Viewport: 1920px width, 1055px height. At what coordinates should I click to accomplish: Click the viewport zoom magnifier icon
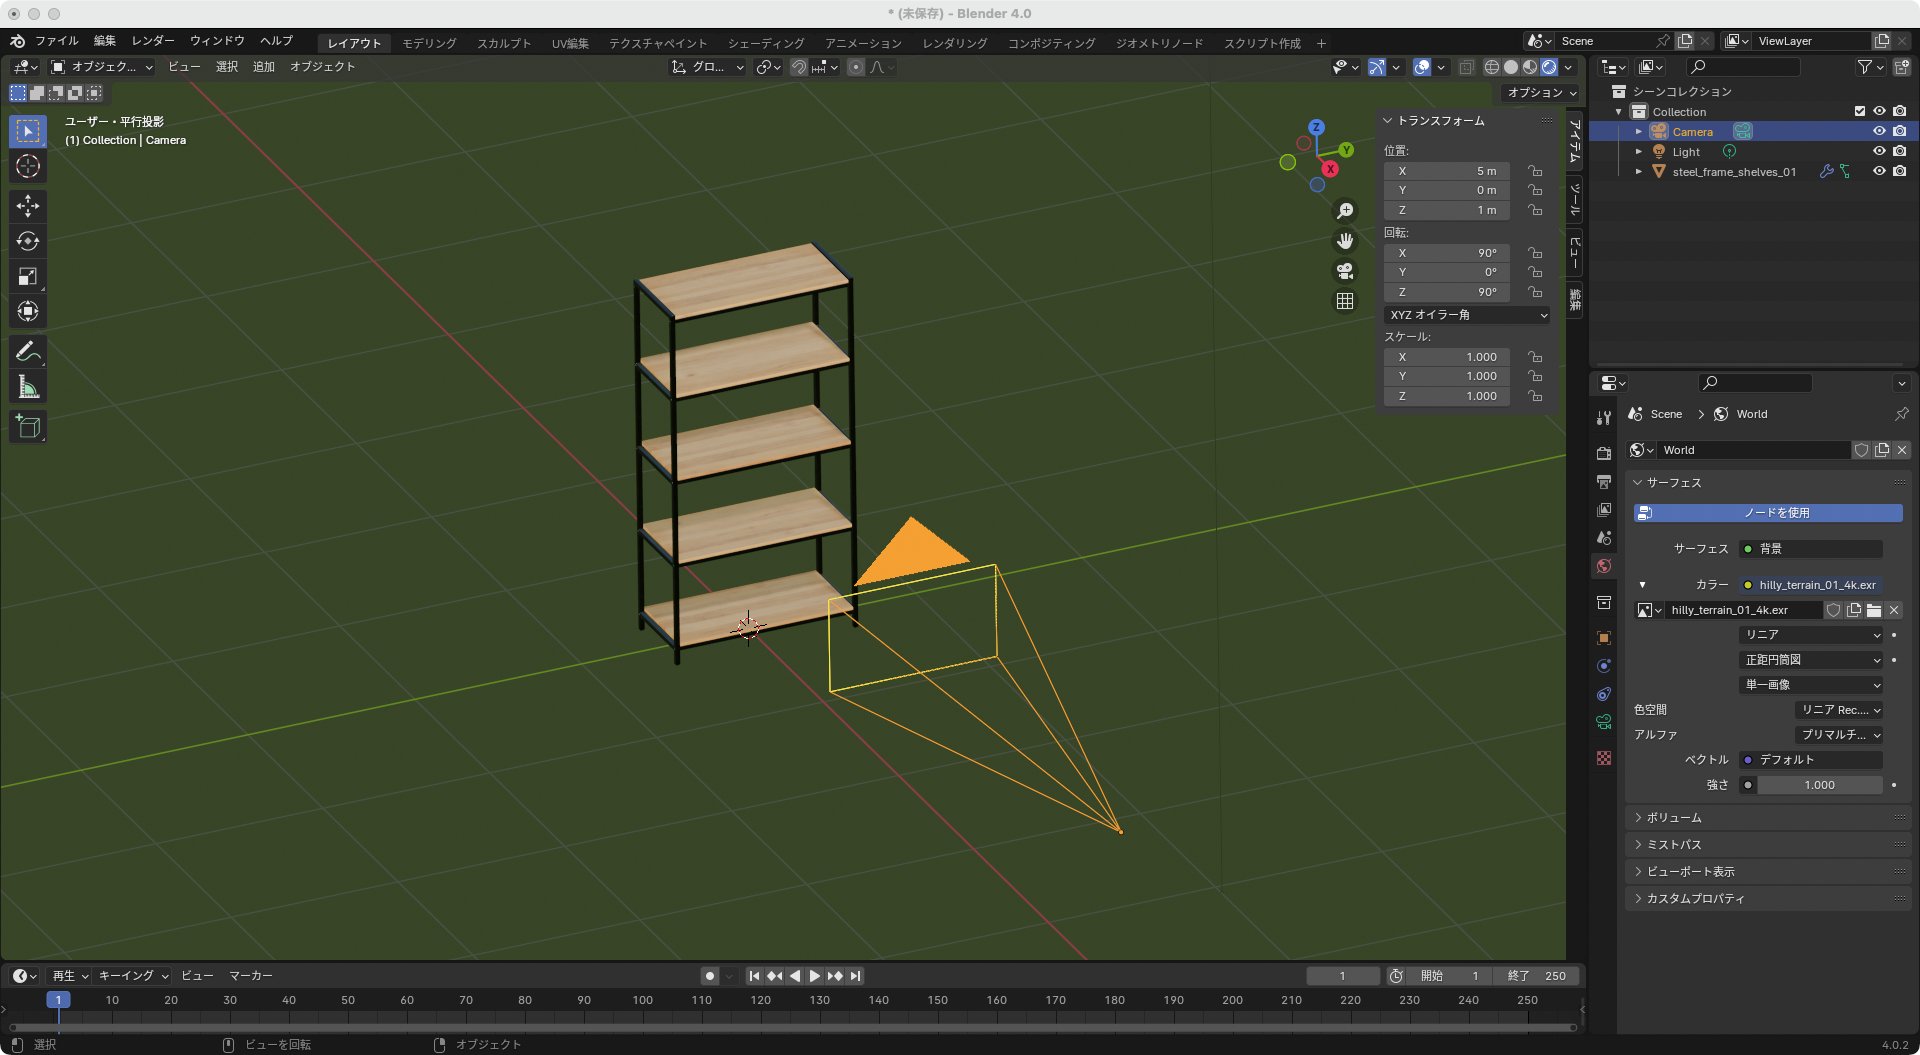pos(1345,211)
